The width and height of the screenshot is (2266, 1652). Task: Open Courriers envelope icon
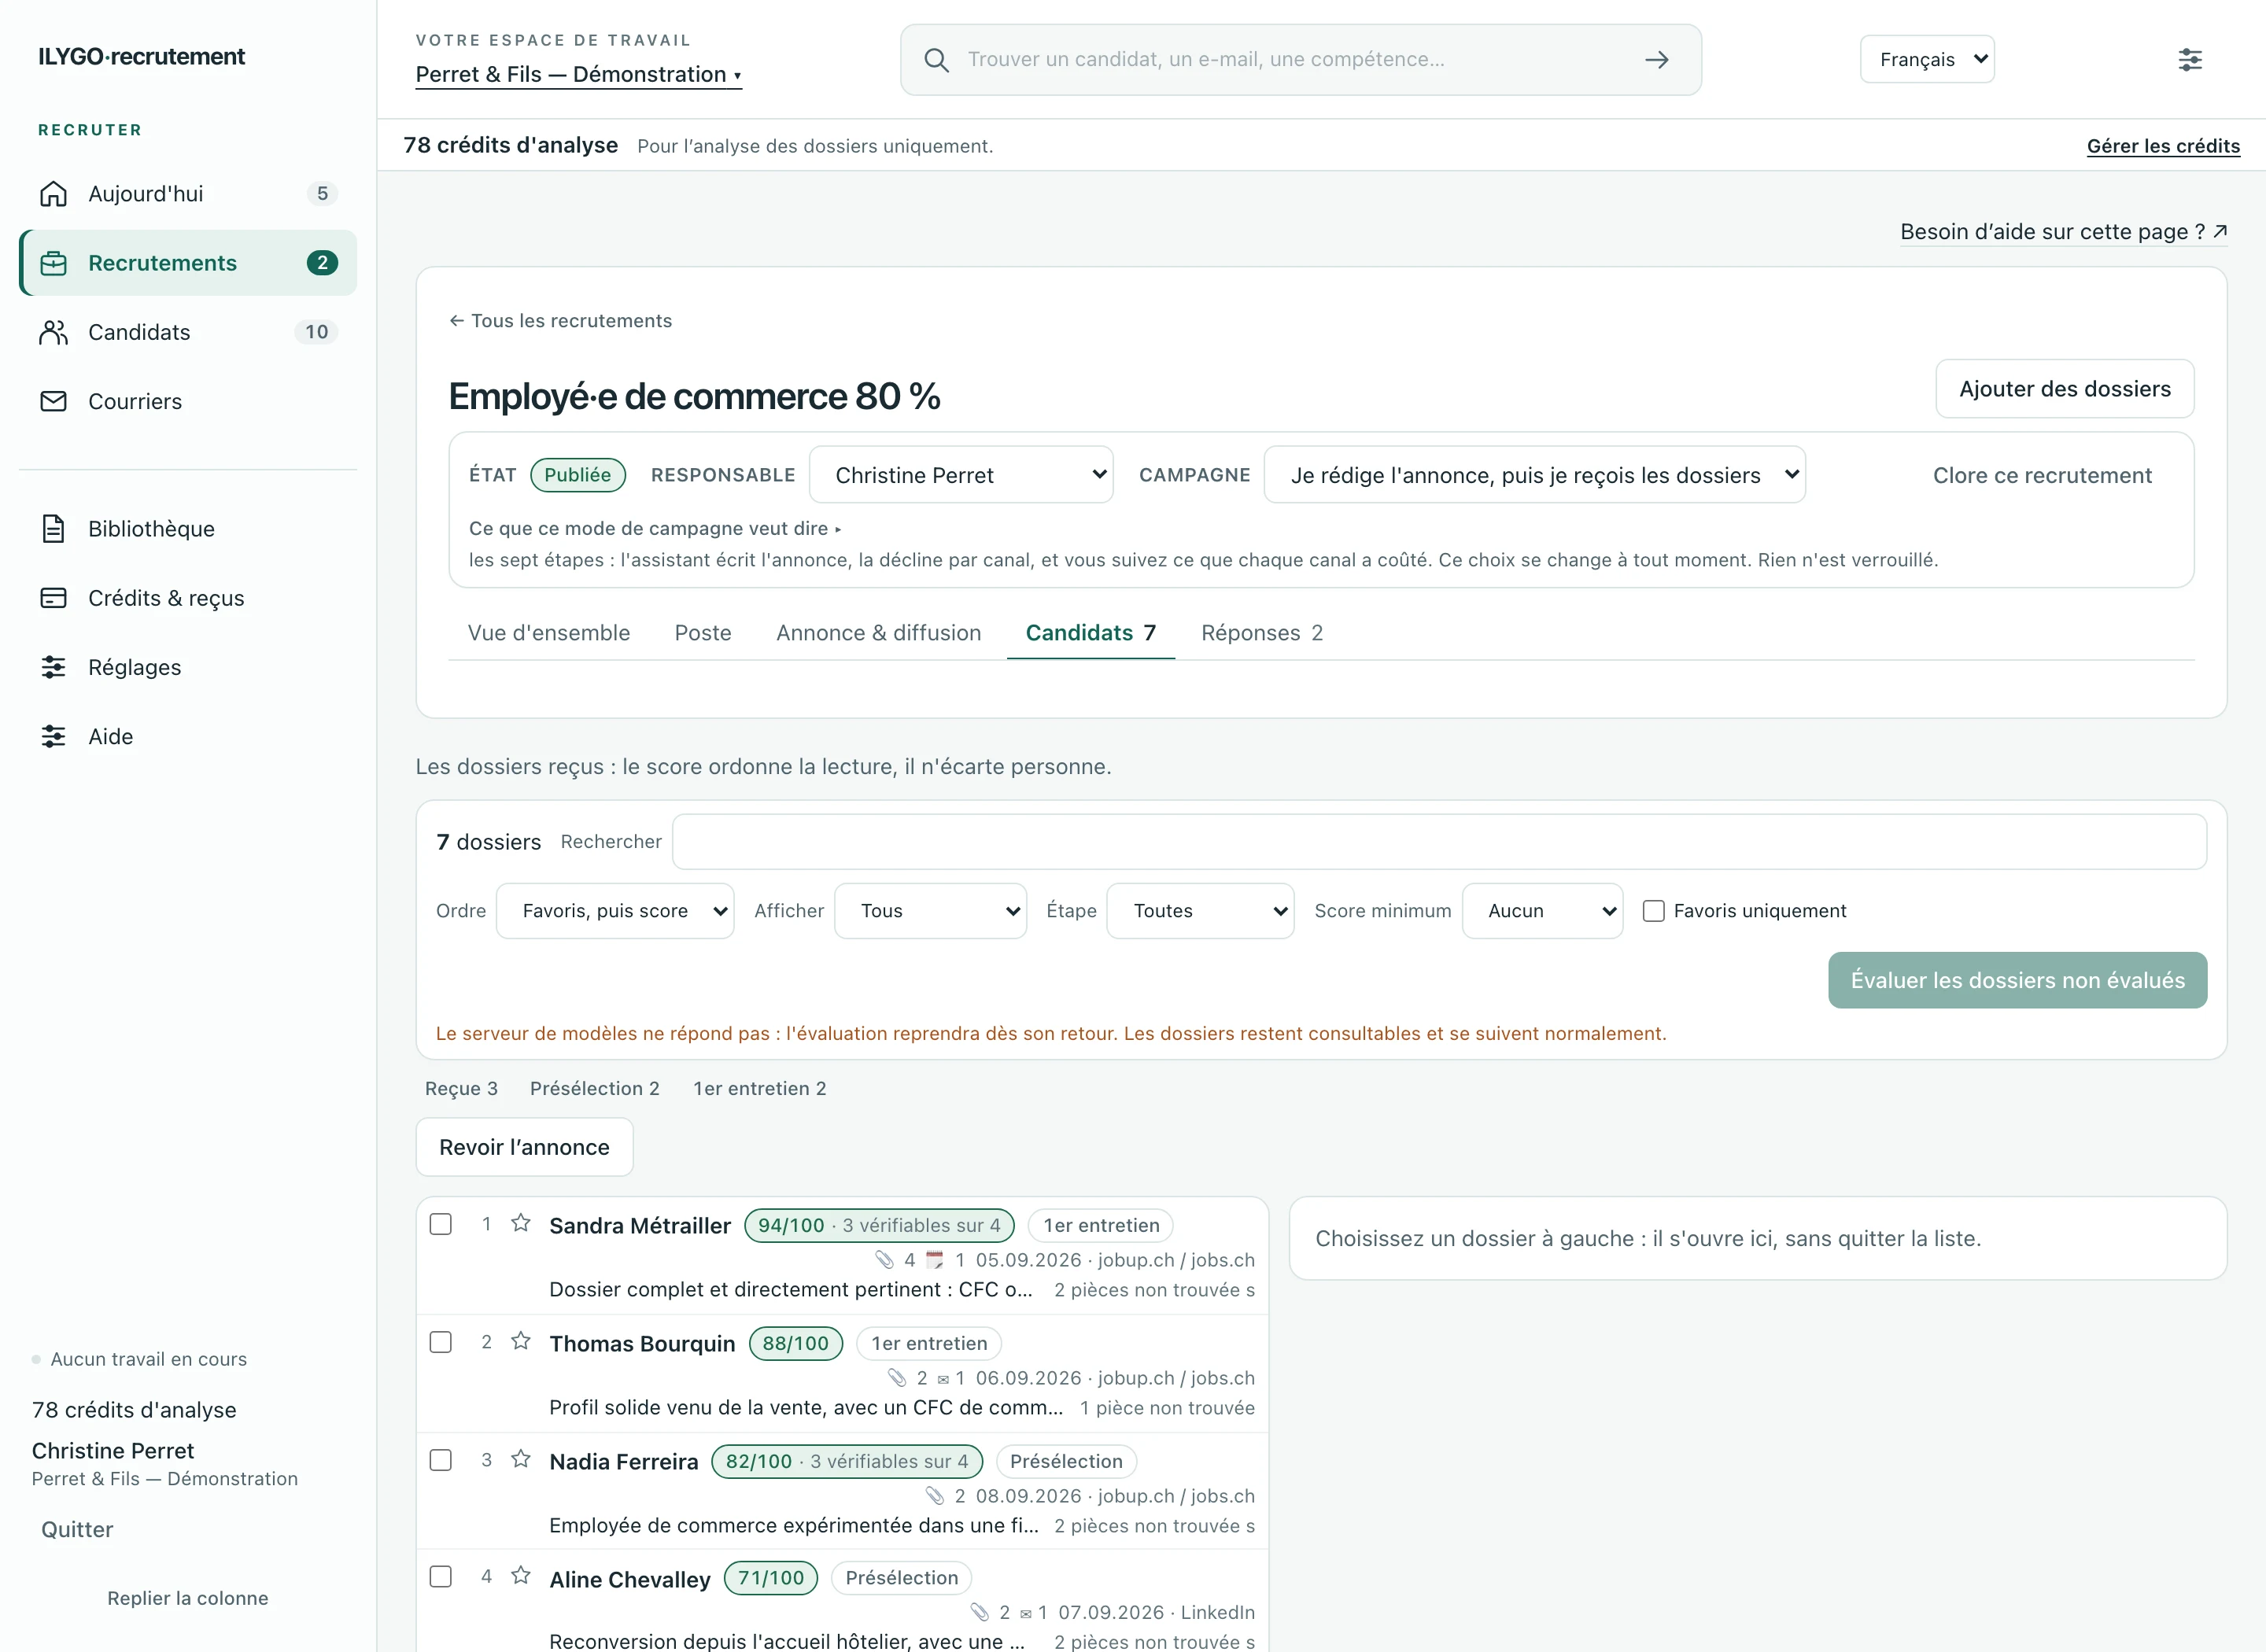[53, 401]
